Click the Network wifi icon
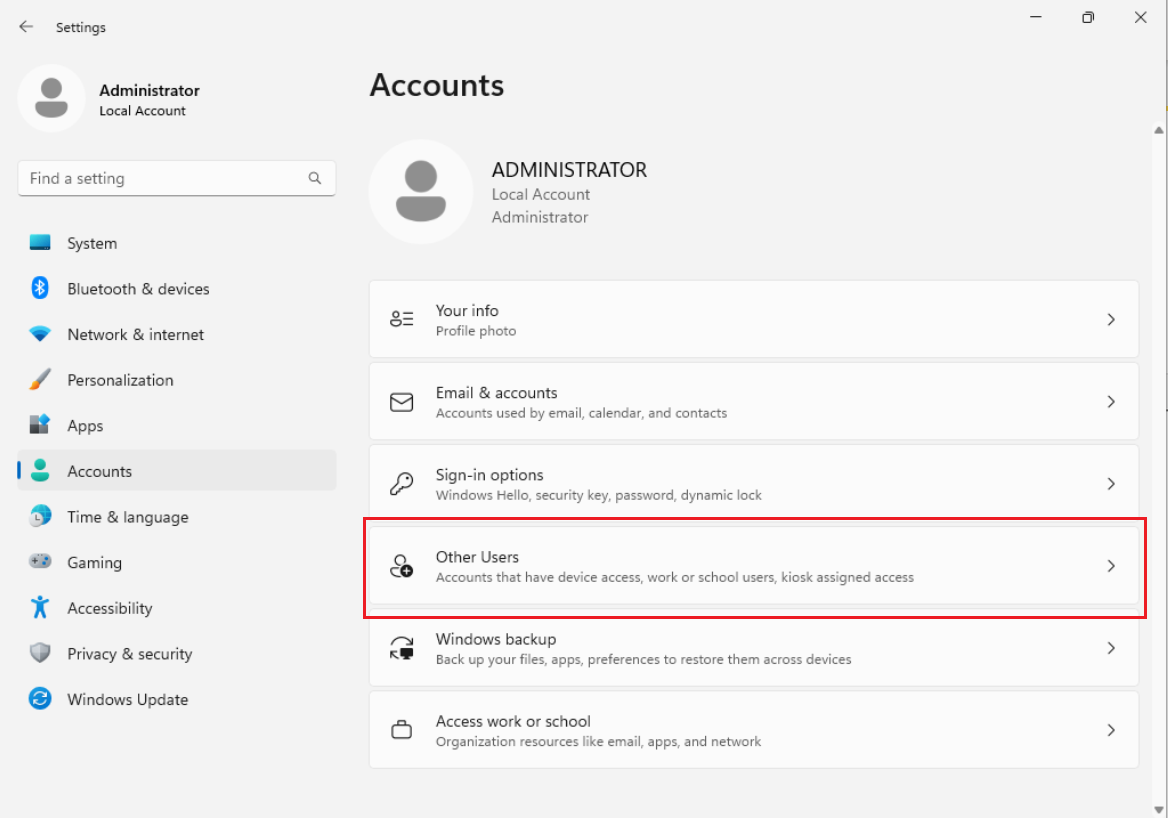The width and height of the screenshot is (1168, 818). (40, 334)
